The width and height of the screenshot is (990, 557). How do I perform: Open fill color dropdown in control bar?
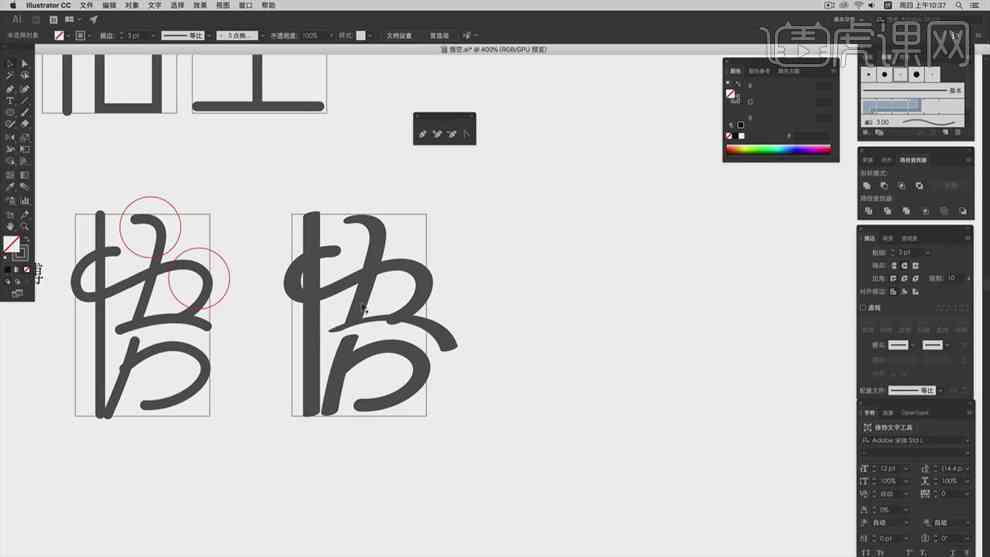click(x=68, y=35)
